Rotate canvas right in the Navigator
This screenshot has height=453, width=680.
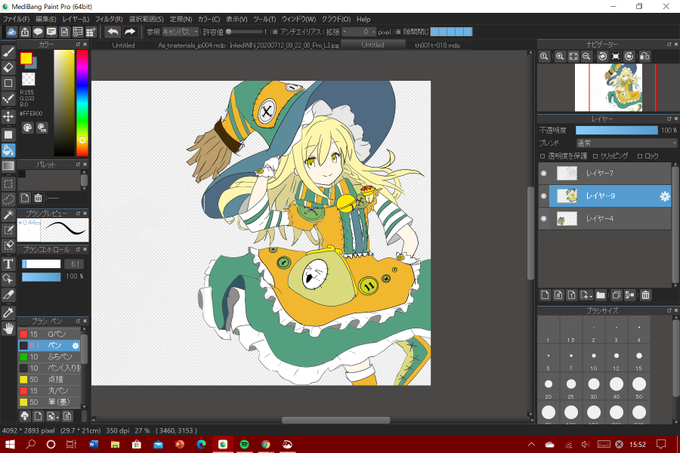click(629, 56)
